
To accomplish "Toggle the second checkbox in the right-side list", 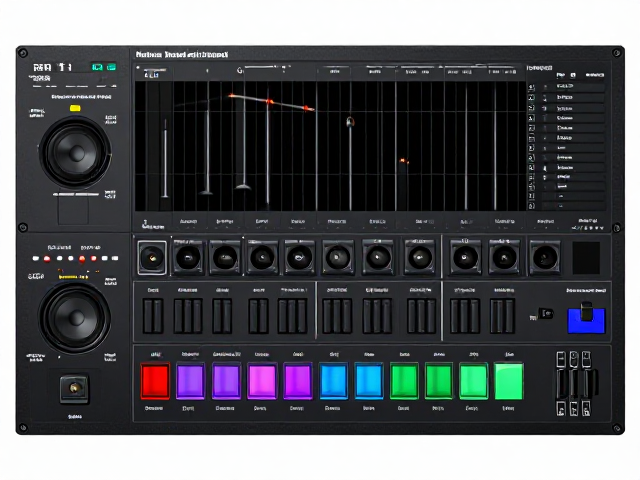I will coord(531,98).
